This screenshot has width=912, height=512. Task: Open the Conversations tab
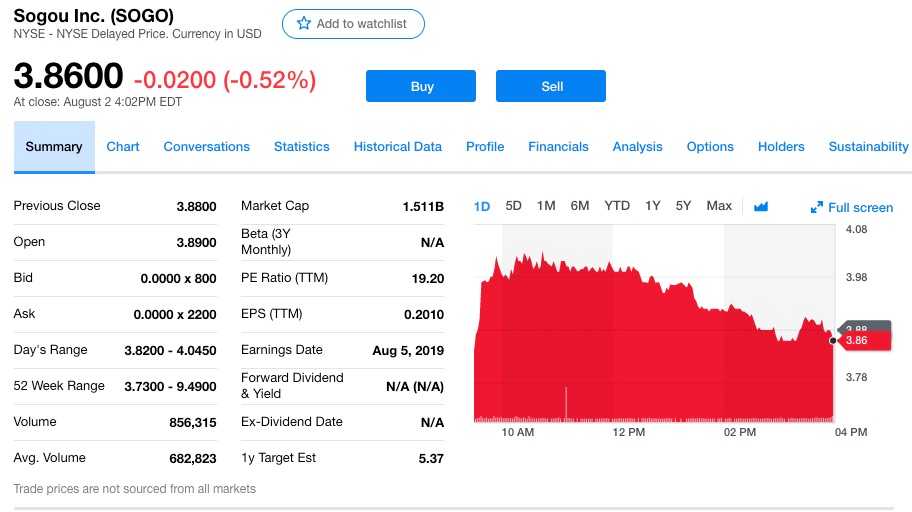[x=206, y=147]
